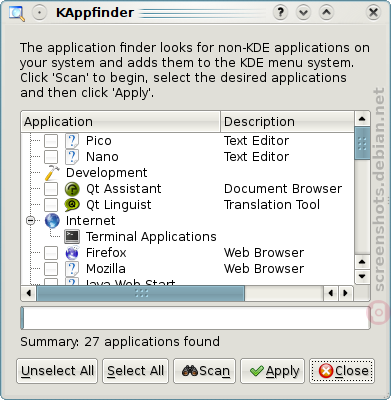Click the Mozilla question mark icon
This screenshot has height=400, width=391.
(x=72, y=269)
